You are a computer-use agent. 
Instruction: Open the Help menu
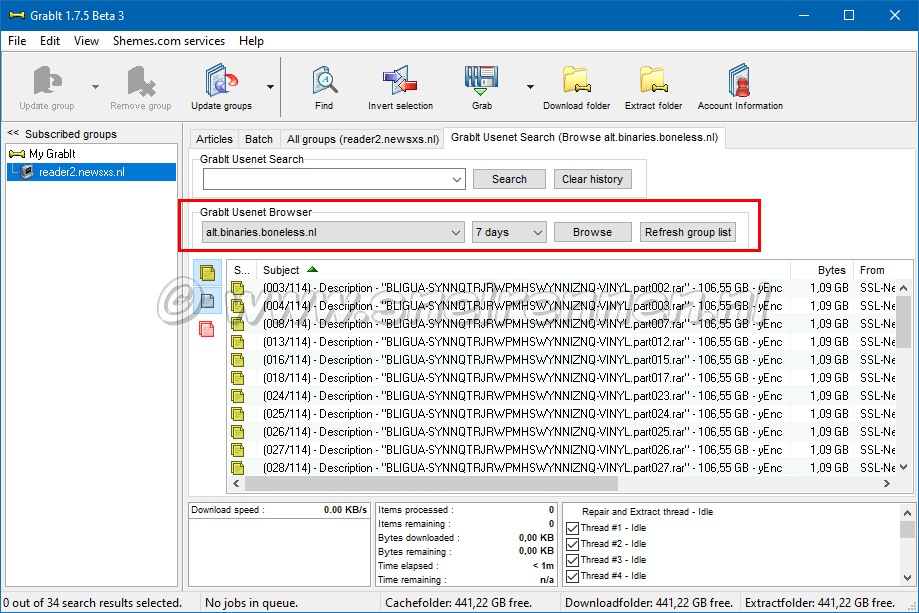coord(251,41)
